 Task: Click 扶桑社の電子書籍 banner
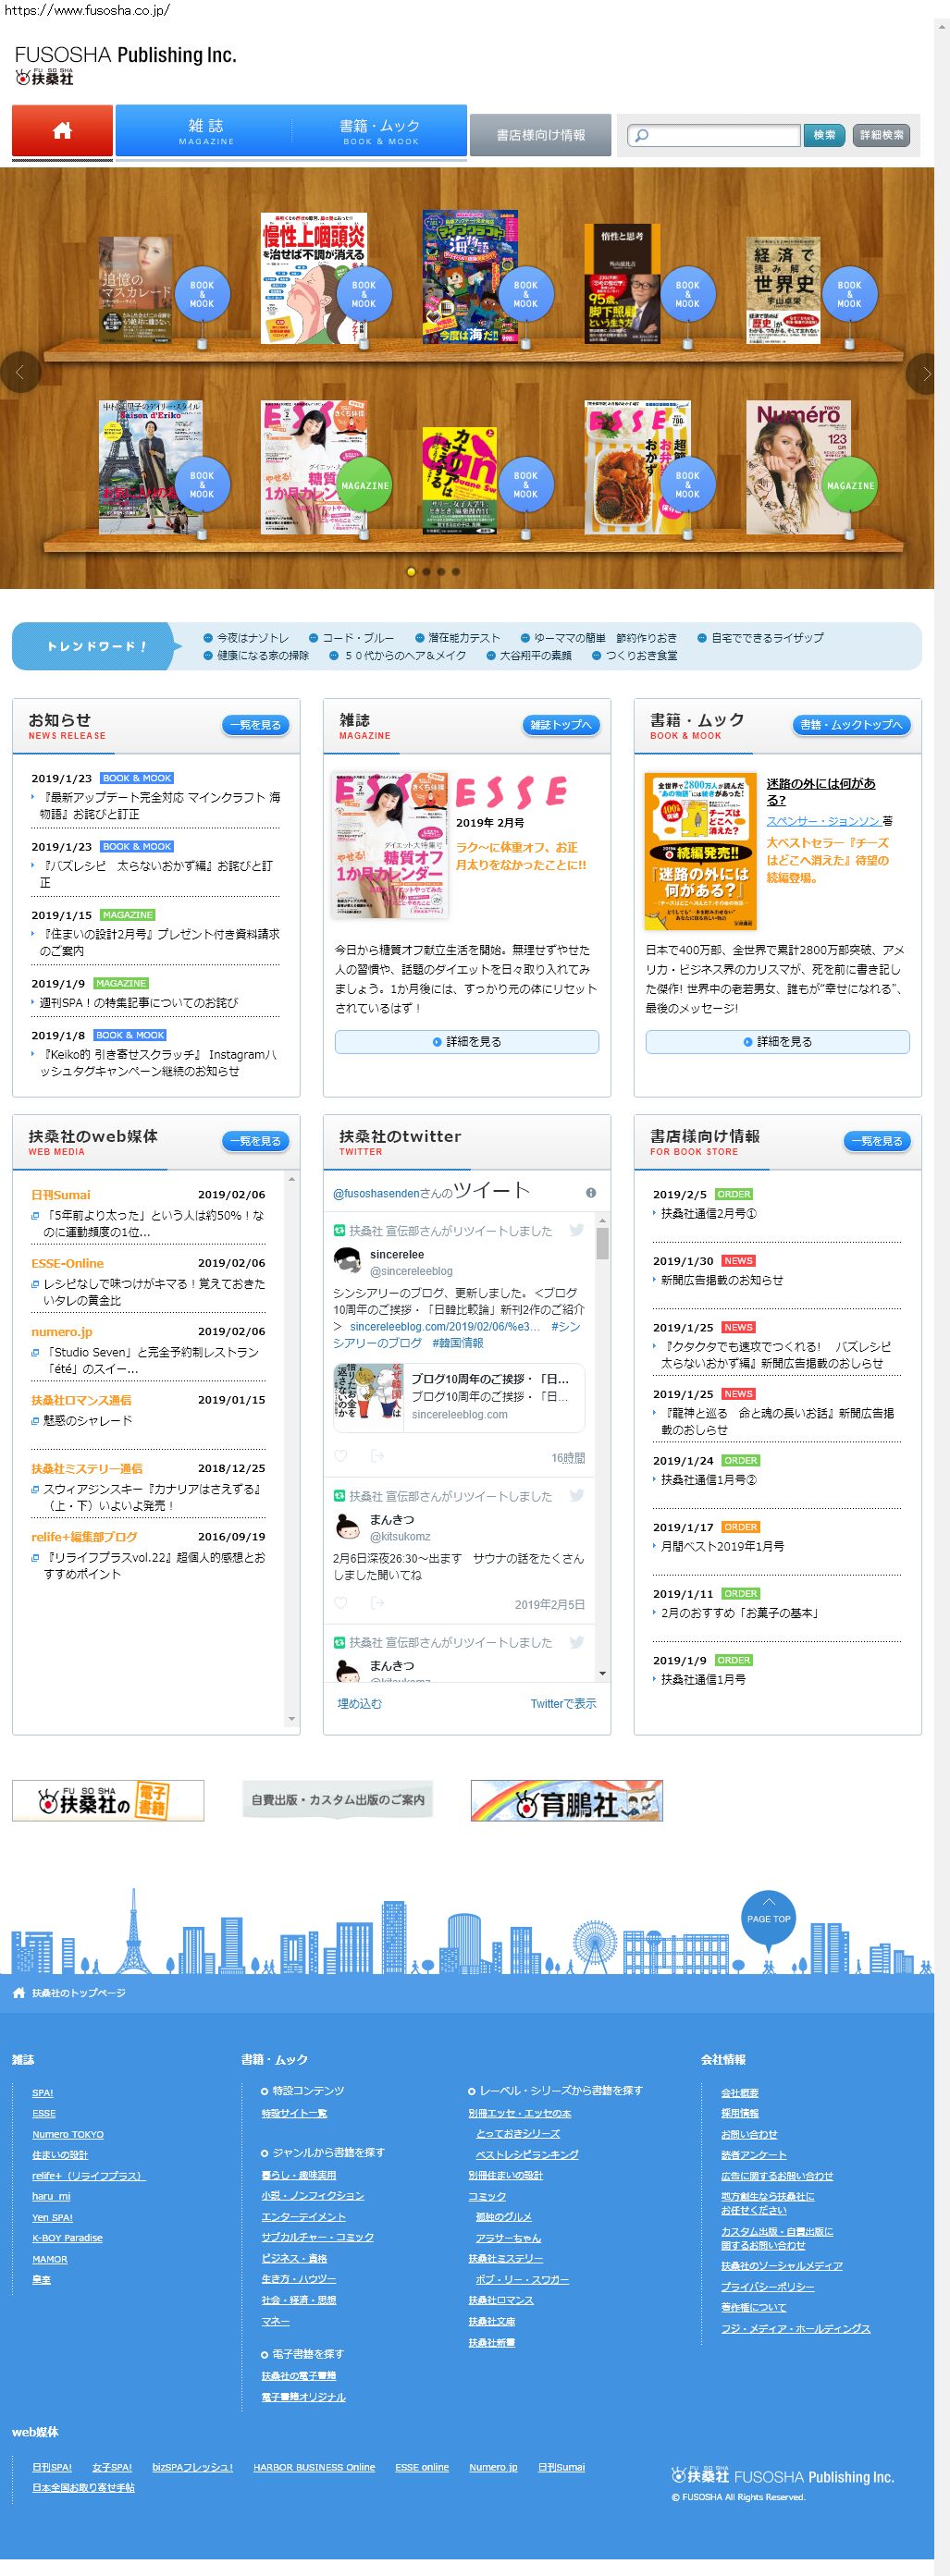tap(108, 1801)
